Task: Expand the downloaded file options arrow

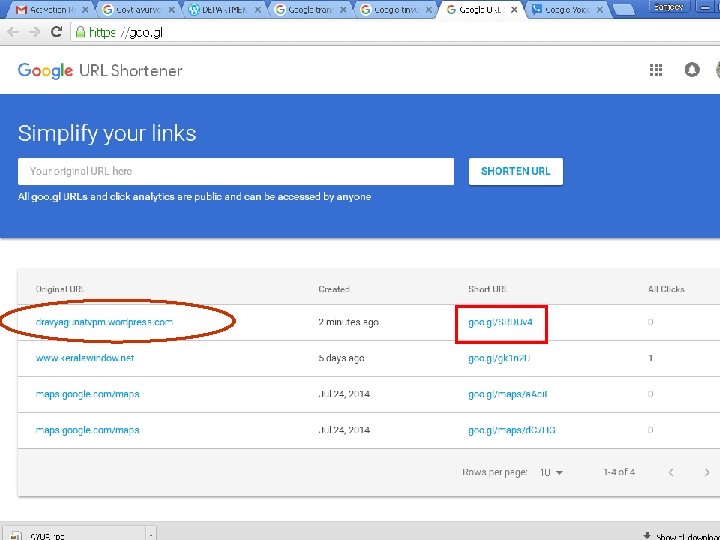Action: pos(151,535)
